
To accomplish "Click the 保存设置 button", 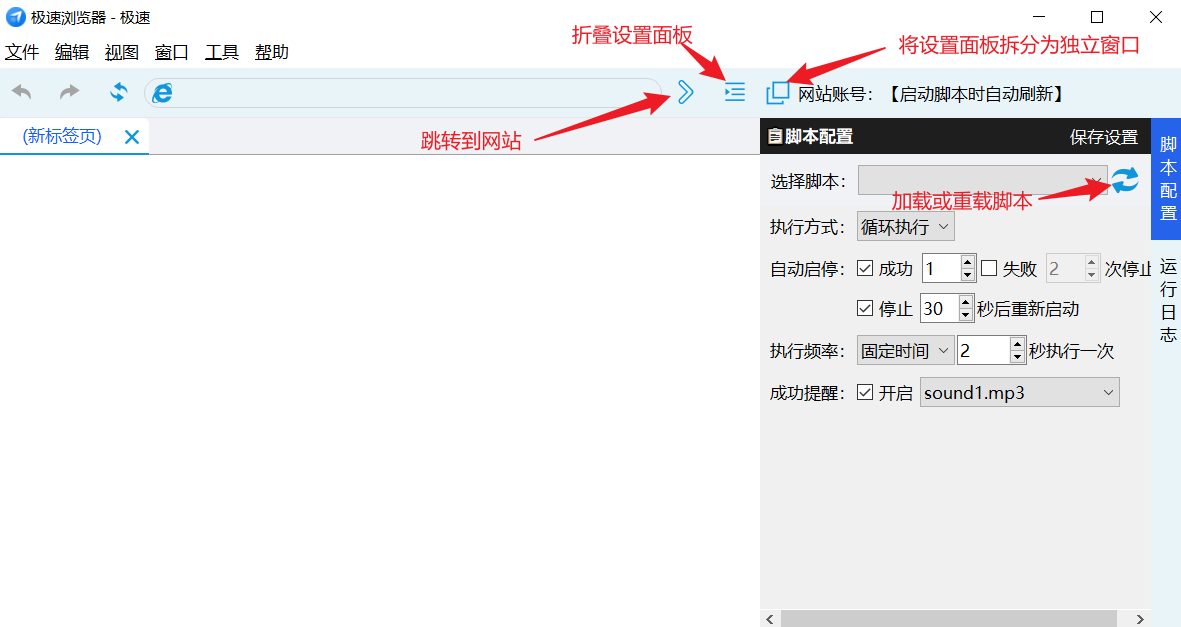I will (1103, 137).
